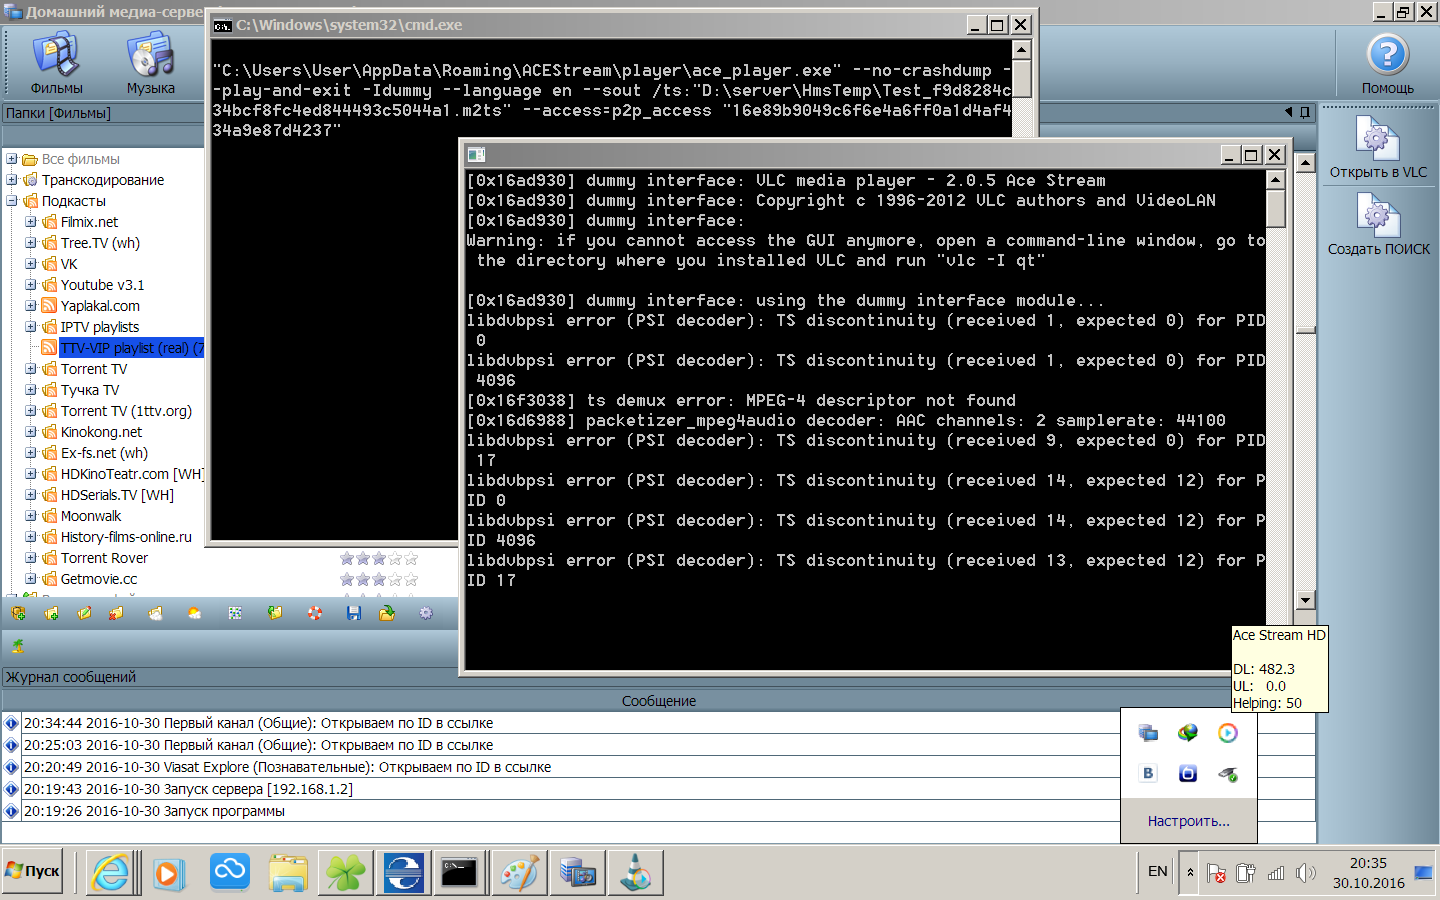
Task: Click the delete folder icon with red X
Action: [x=117, y=613]
